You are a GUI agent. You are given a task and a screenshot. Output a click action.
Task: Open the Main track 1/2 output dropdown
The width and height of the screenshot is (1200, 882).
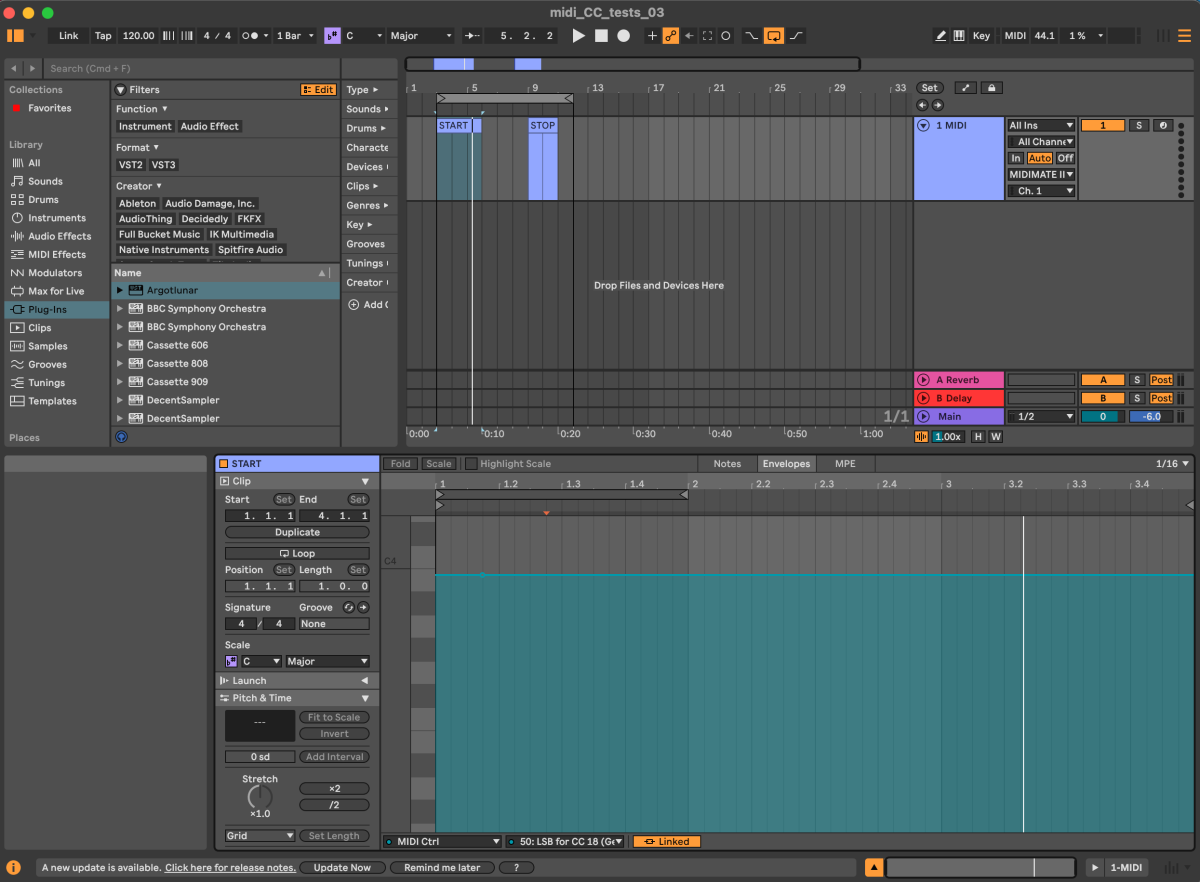tap(1041, 416)
